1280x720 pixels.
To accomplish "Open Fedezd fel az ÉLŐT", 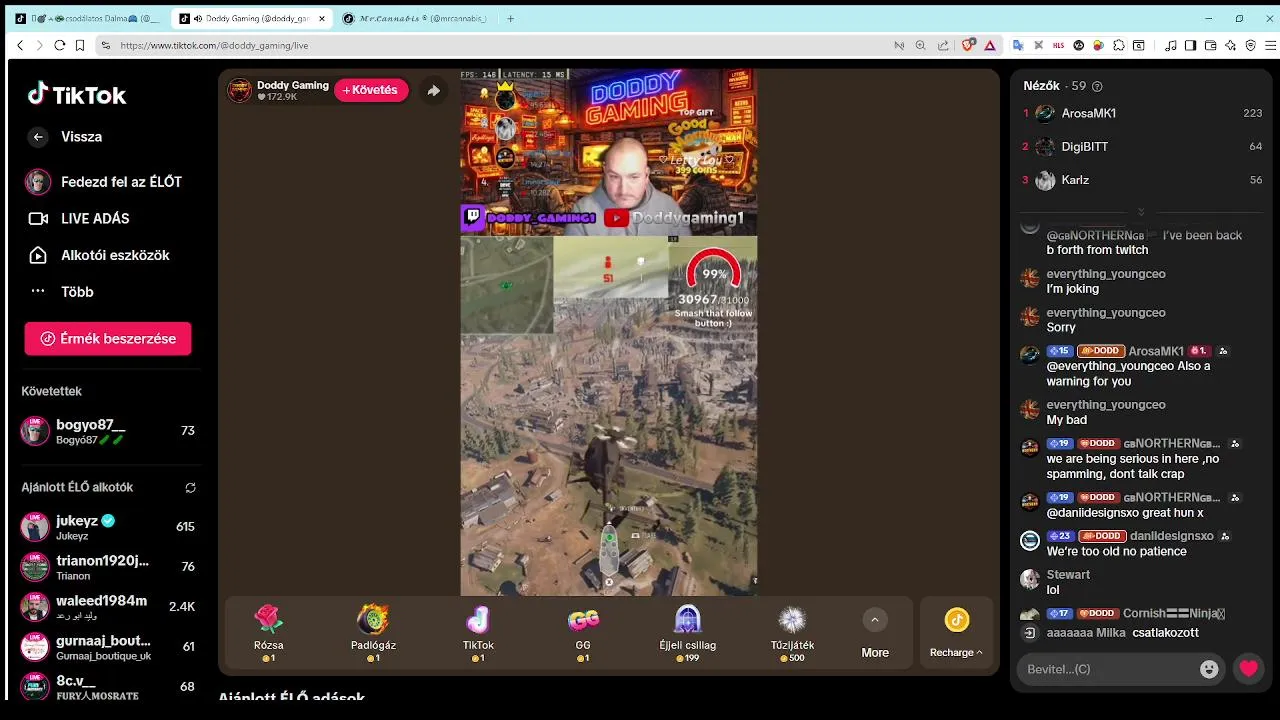I will pos(104,182).
